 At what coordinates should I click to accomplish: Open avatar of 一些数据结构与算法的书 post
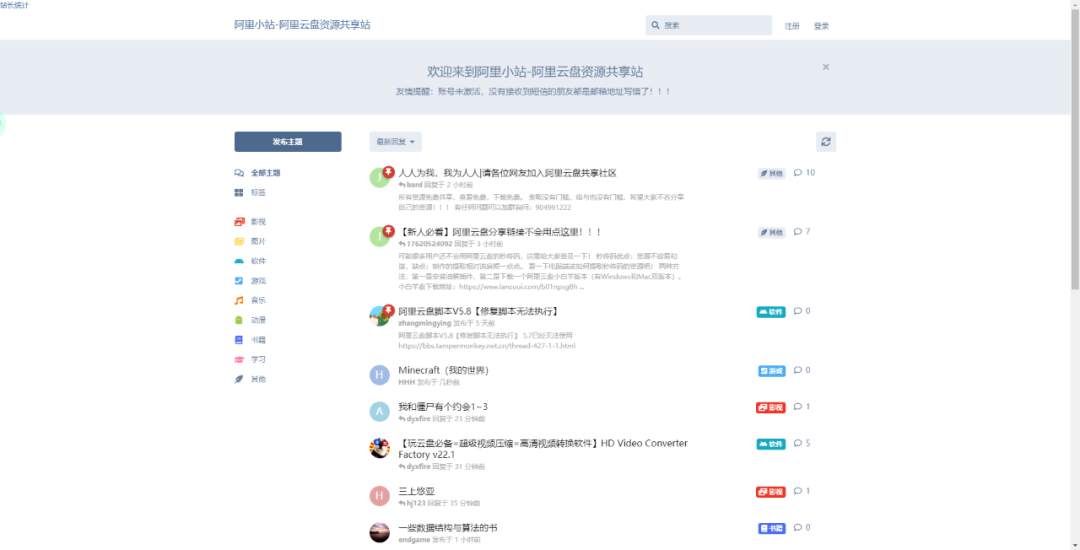point(380,533)
